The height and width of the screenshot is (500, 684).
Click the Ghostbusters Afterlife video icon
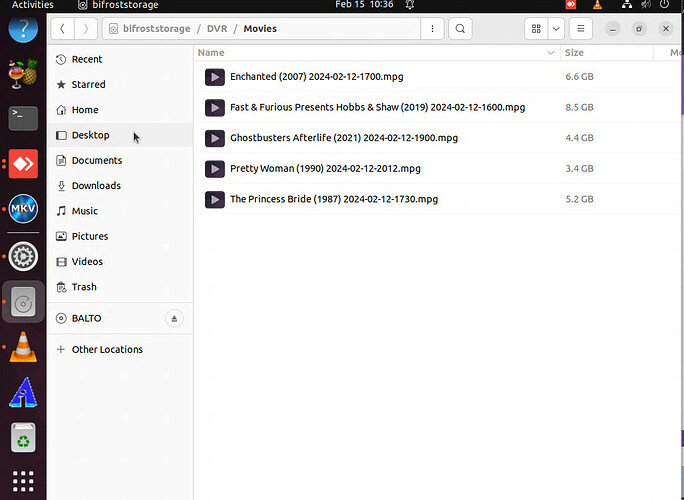[x=214, y=138]
